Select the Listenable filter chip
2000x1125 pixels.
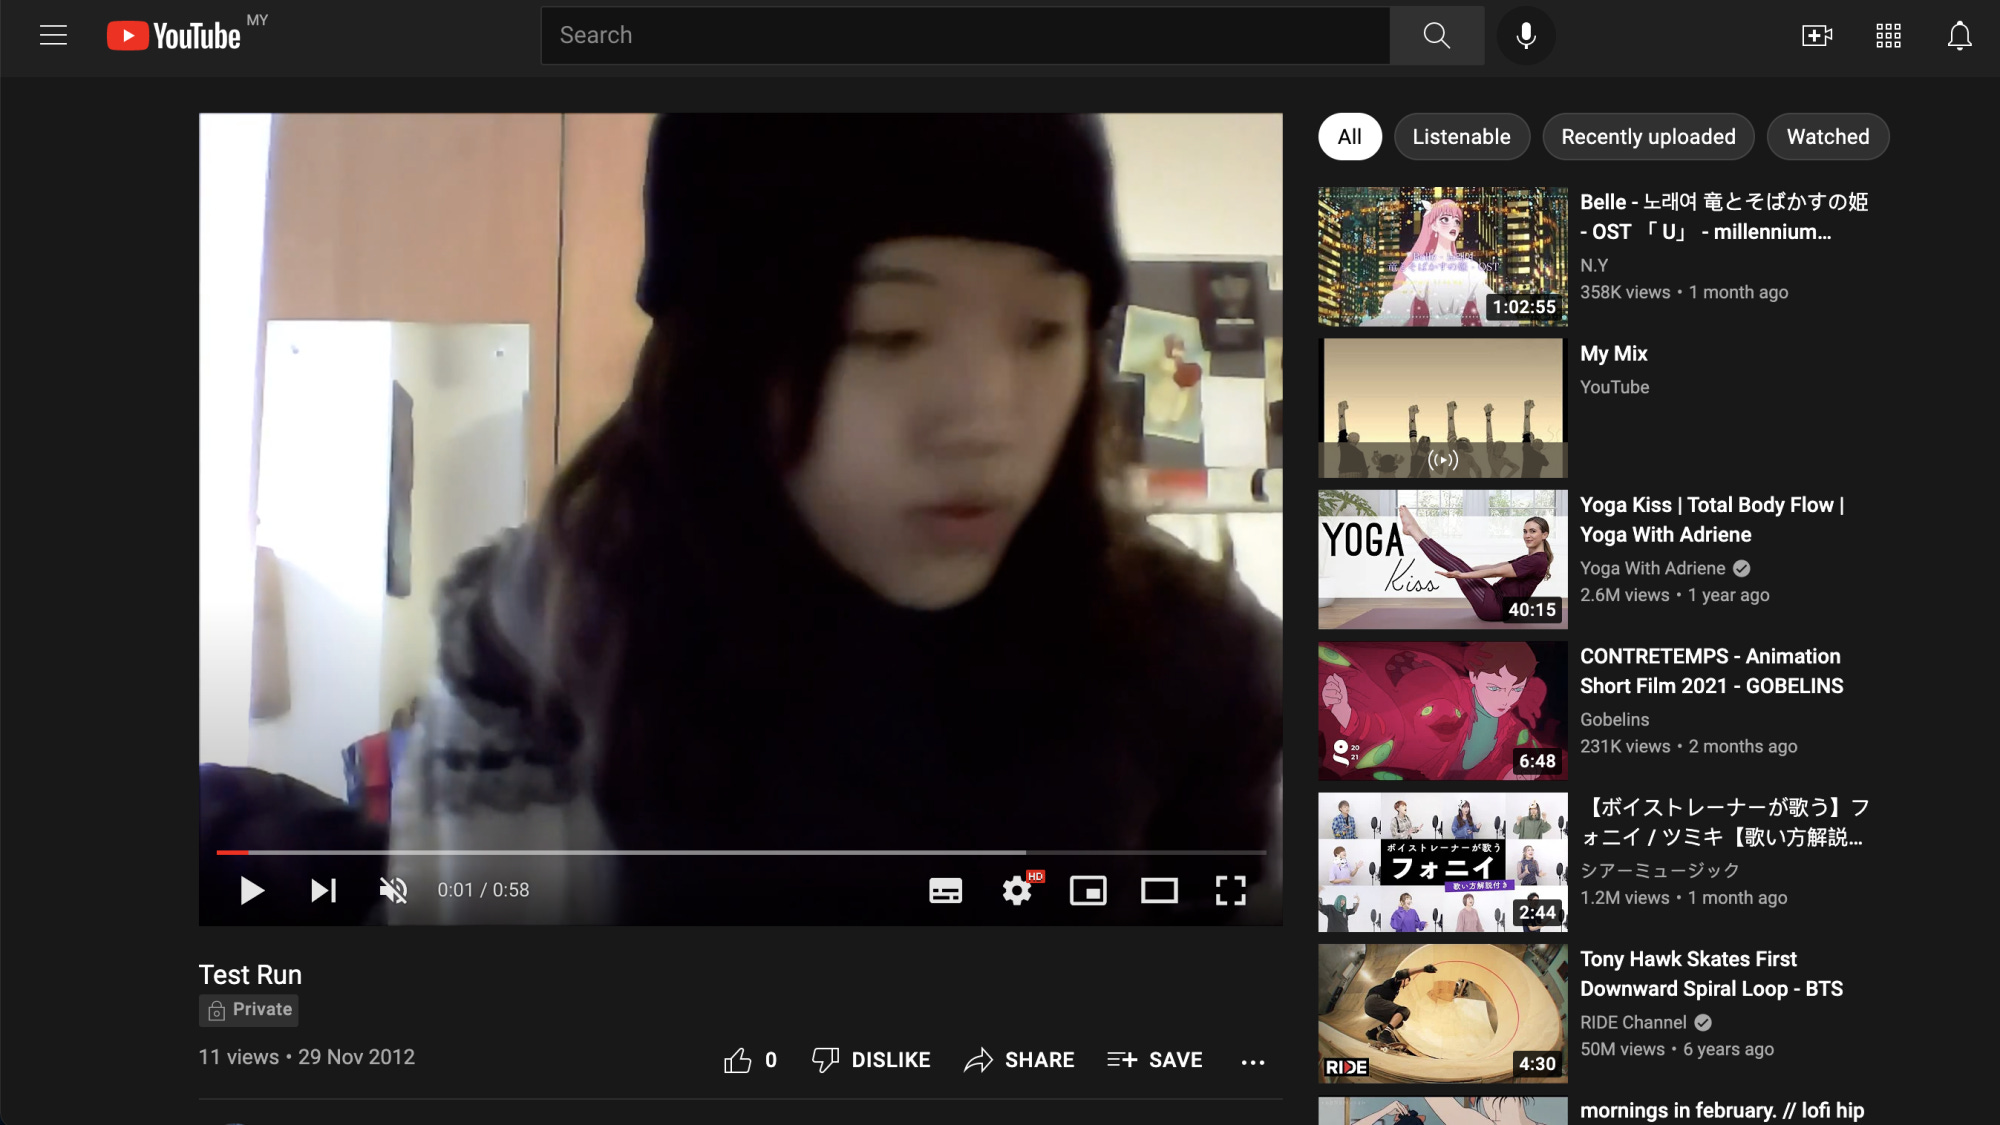coord(1461,137)
